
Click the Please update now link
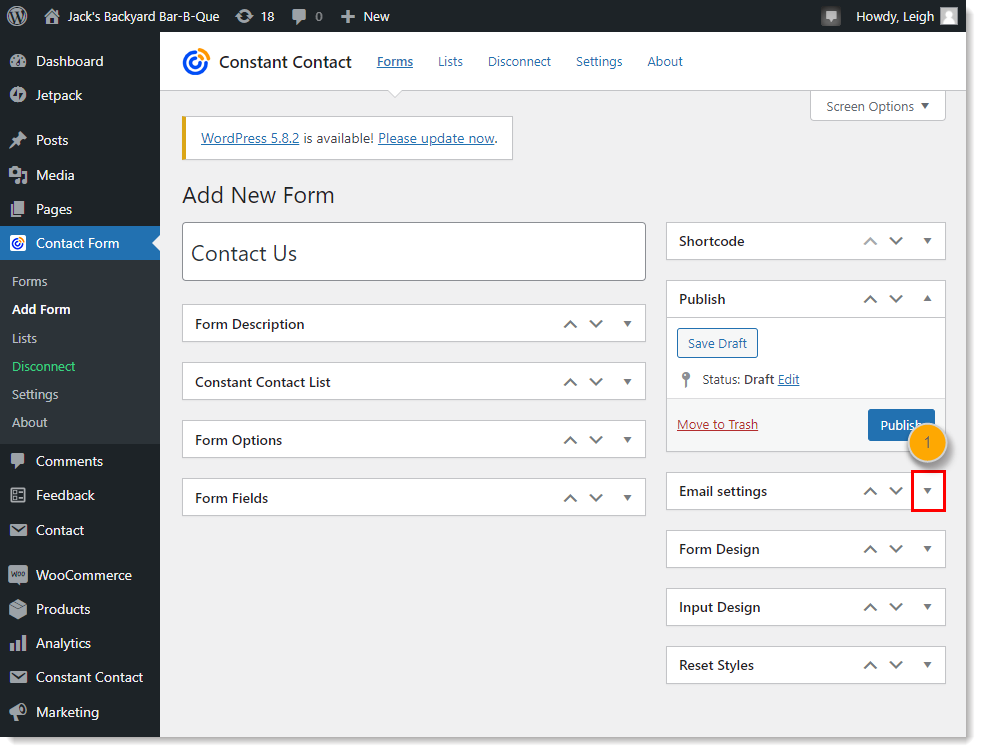[x=437, y=138]
